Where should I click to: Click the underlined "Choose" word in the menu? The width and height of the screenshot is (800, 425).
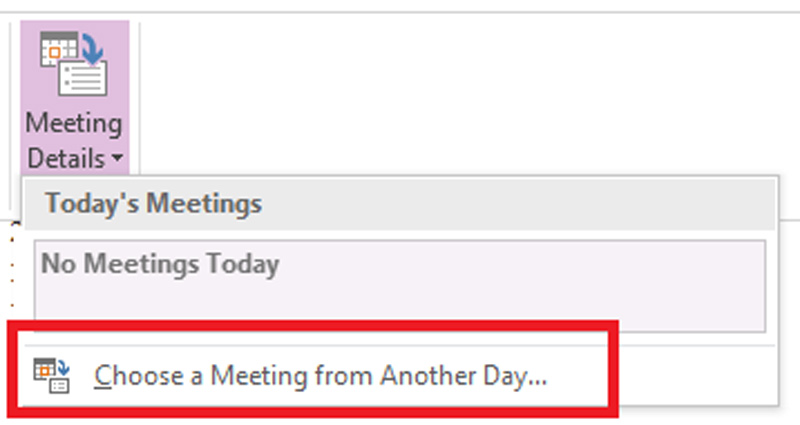point(131,375)
